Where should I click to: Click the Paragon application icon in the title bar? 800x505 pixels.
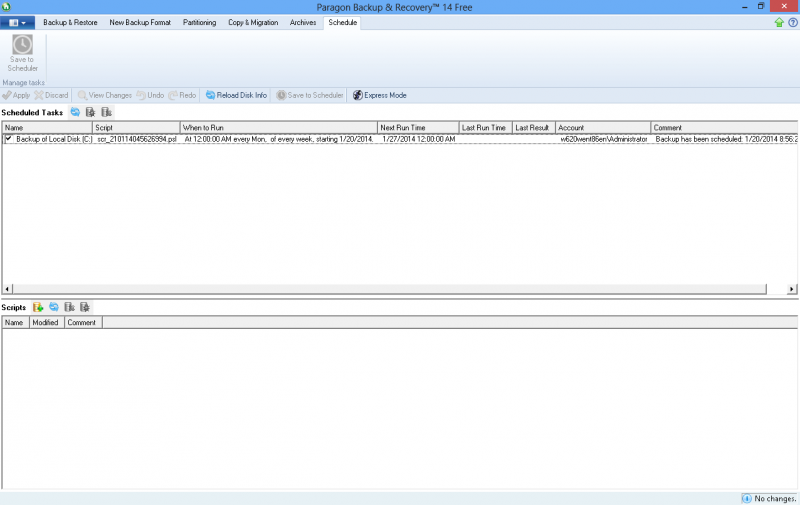(6, 7)
